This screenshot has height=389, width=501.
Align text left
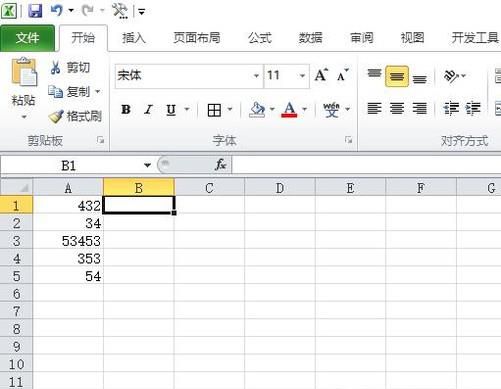374,109
